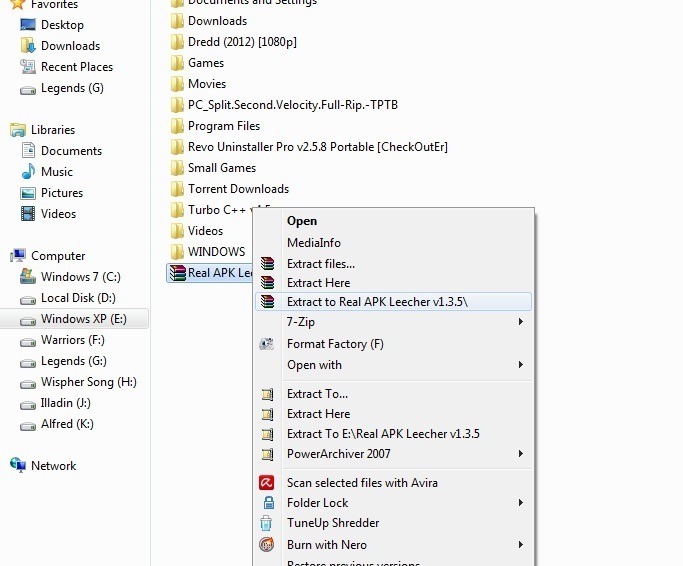
Task: Click the PowerArchiver 2007 icon
Action: tap(267, 454)
